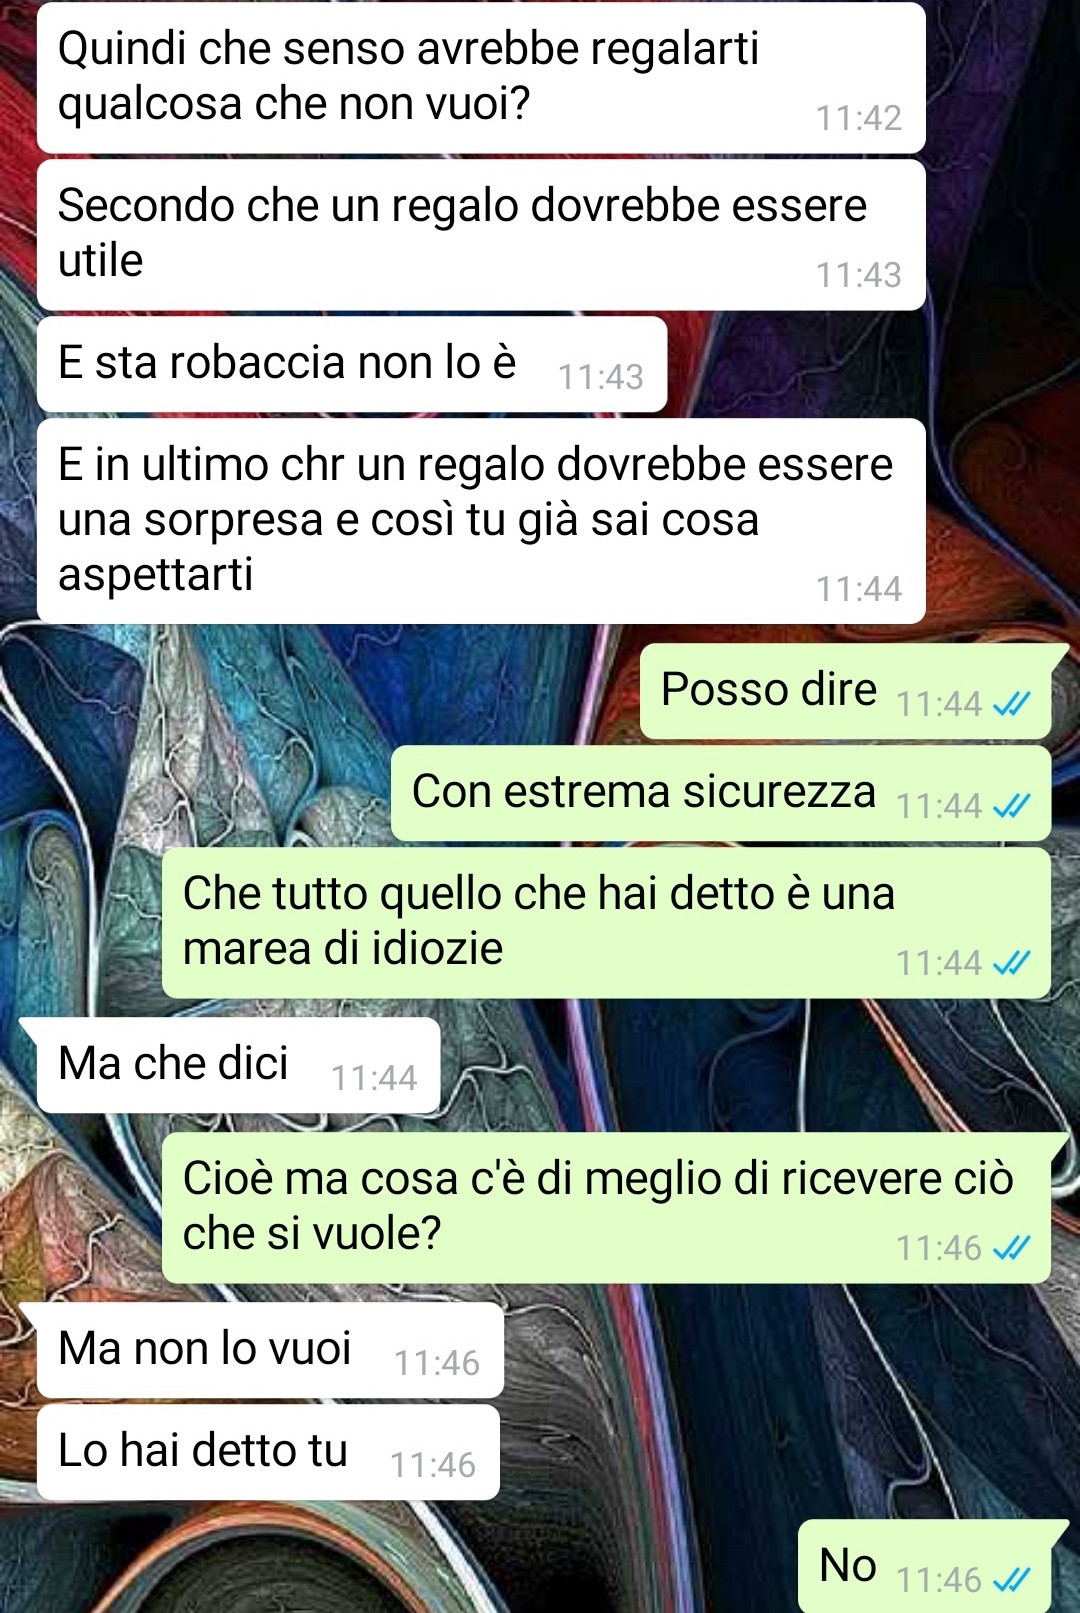Image resolution: width=1080 pixels, height=1613 pixels.
Task: Tap the message 'Lo hai detto tu'
Action: pos(268,1452)
